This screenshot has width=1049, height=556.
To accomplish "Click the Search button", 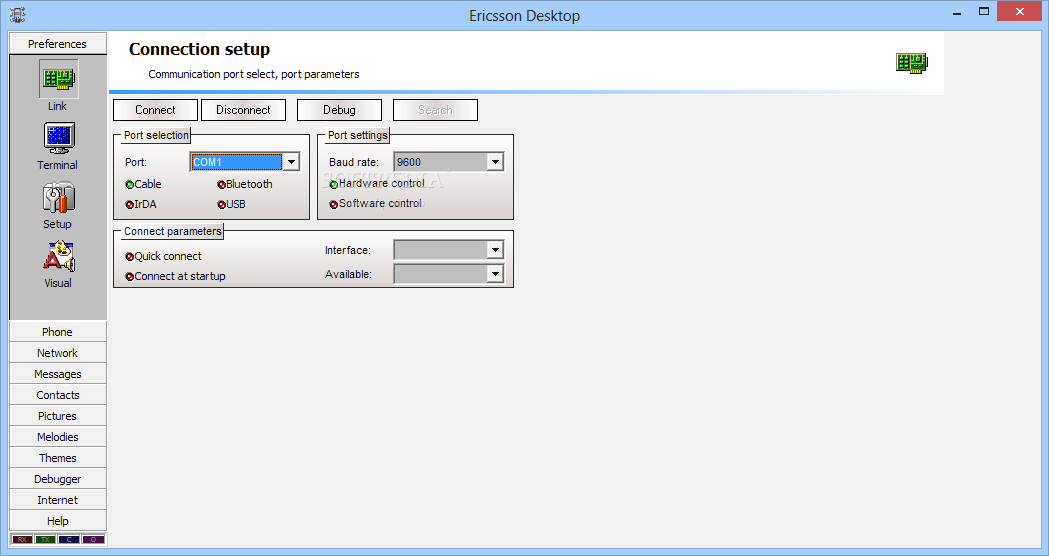I will pyautogui.click(x=436, y=110).
